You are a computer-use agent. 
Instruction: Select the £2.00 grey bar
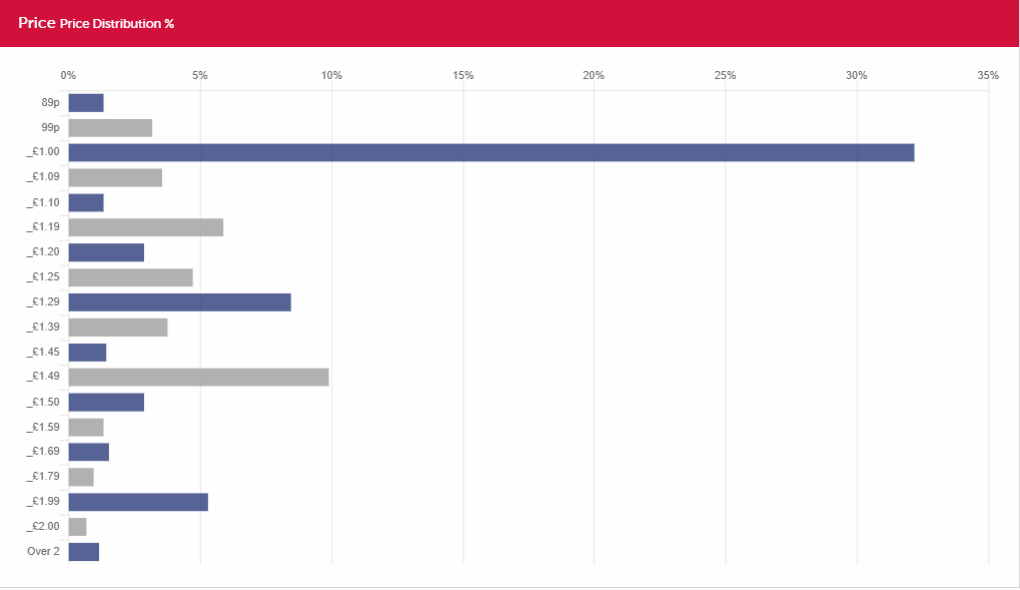(77, 526)
